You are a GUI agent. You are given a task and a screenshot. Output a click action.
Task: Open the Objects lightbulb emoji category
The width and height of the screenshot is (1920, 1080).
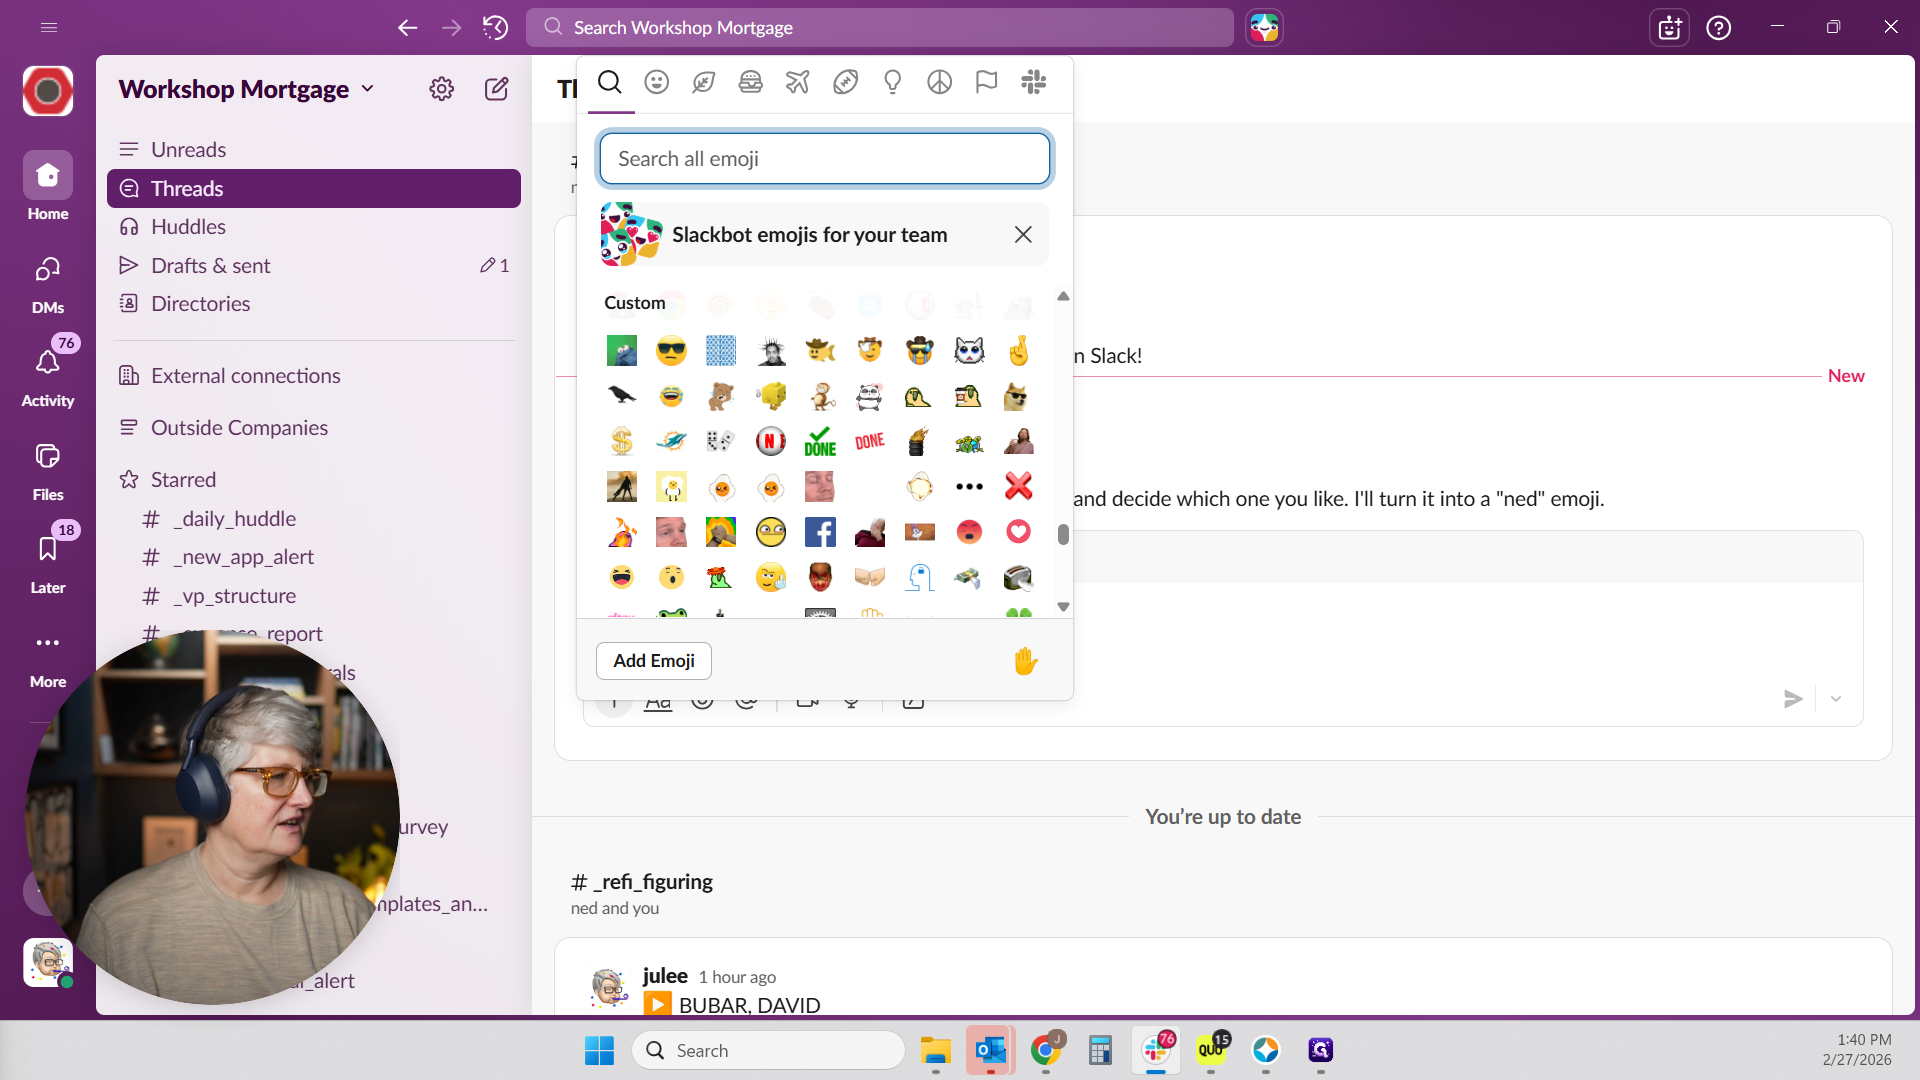(x=892, y=82)
